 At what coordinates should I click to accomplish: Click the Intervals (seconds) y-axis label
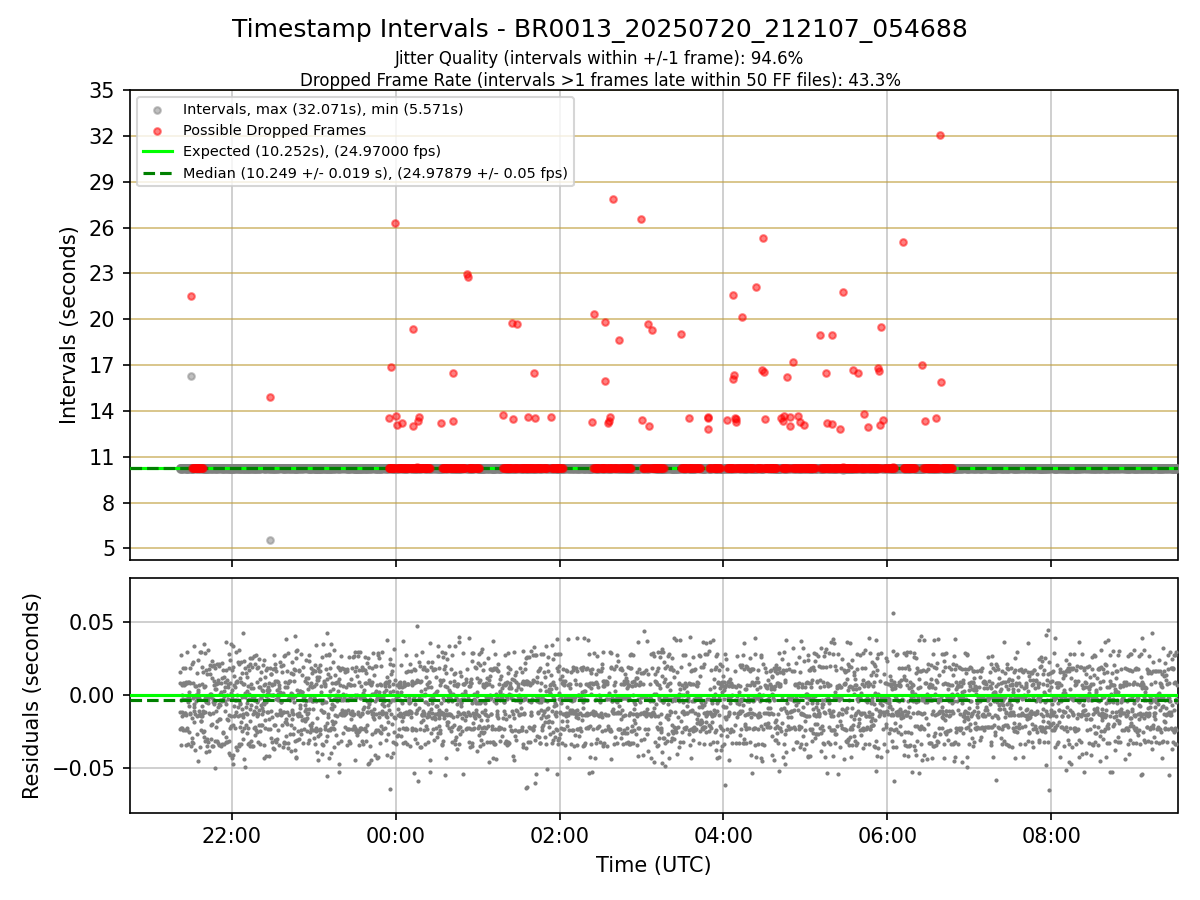point(69,325)
